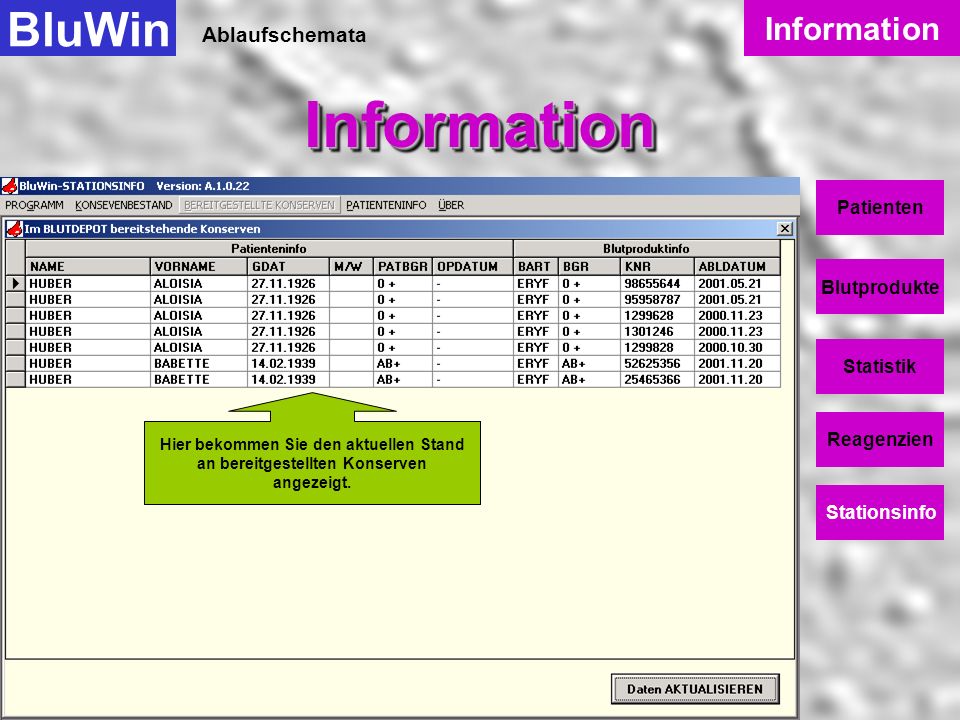Click GDAT 14.02.1939 in row KNR 52625356
Screen dimensions: 960x720
(288, 363)
